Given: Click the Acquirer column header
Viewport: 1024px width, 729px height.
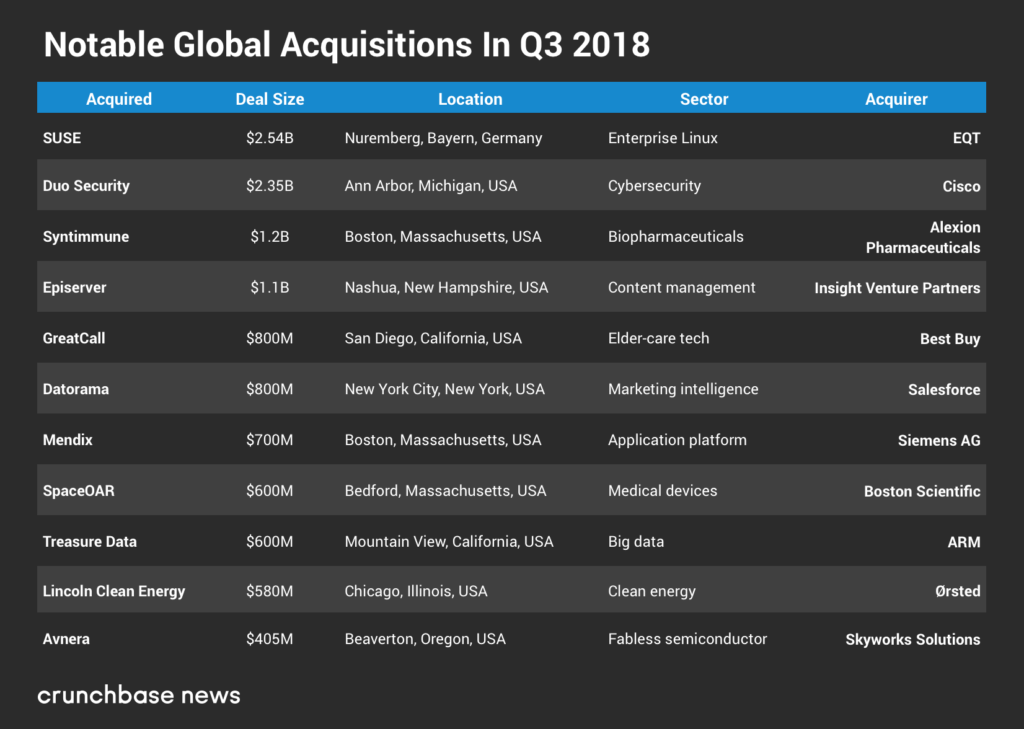Looking at the screenshot, I should (x=896, y=99).
